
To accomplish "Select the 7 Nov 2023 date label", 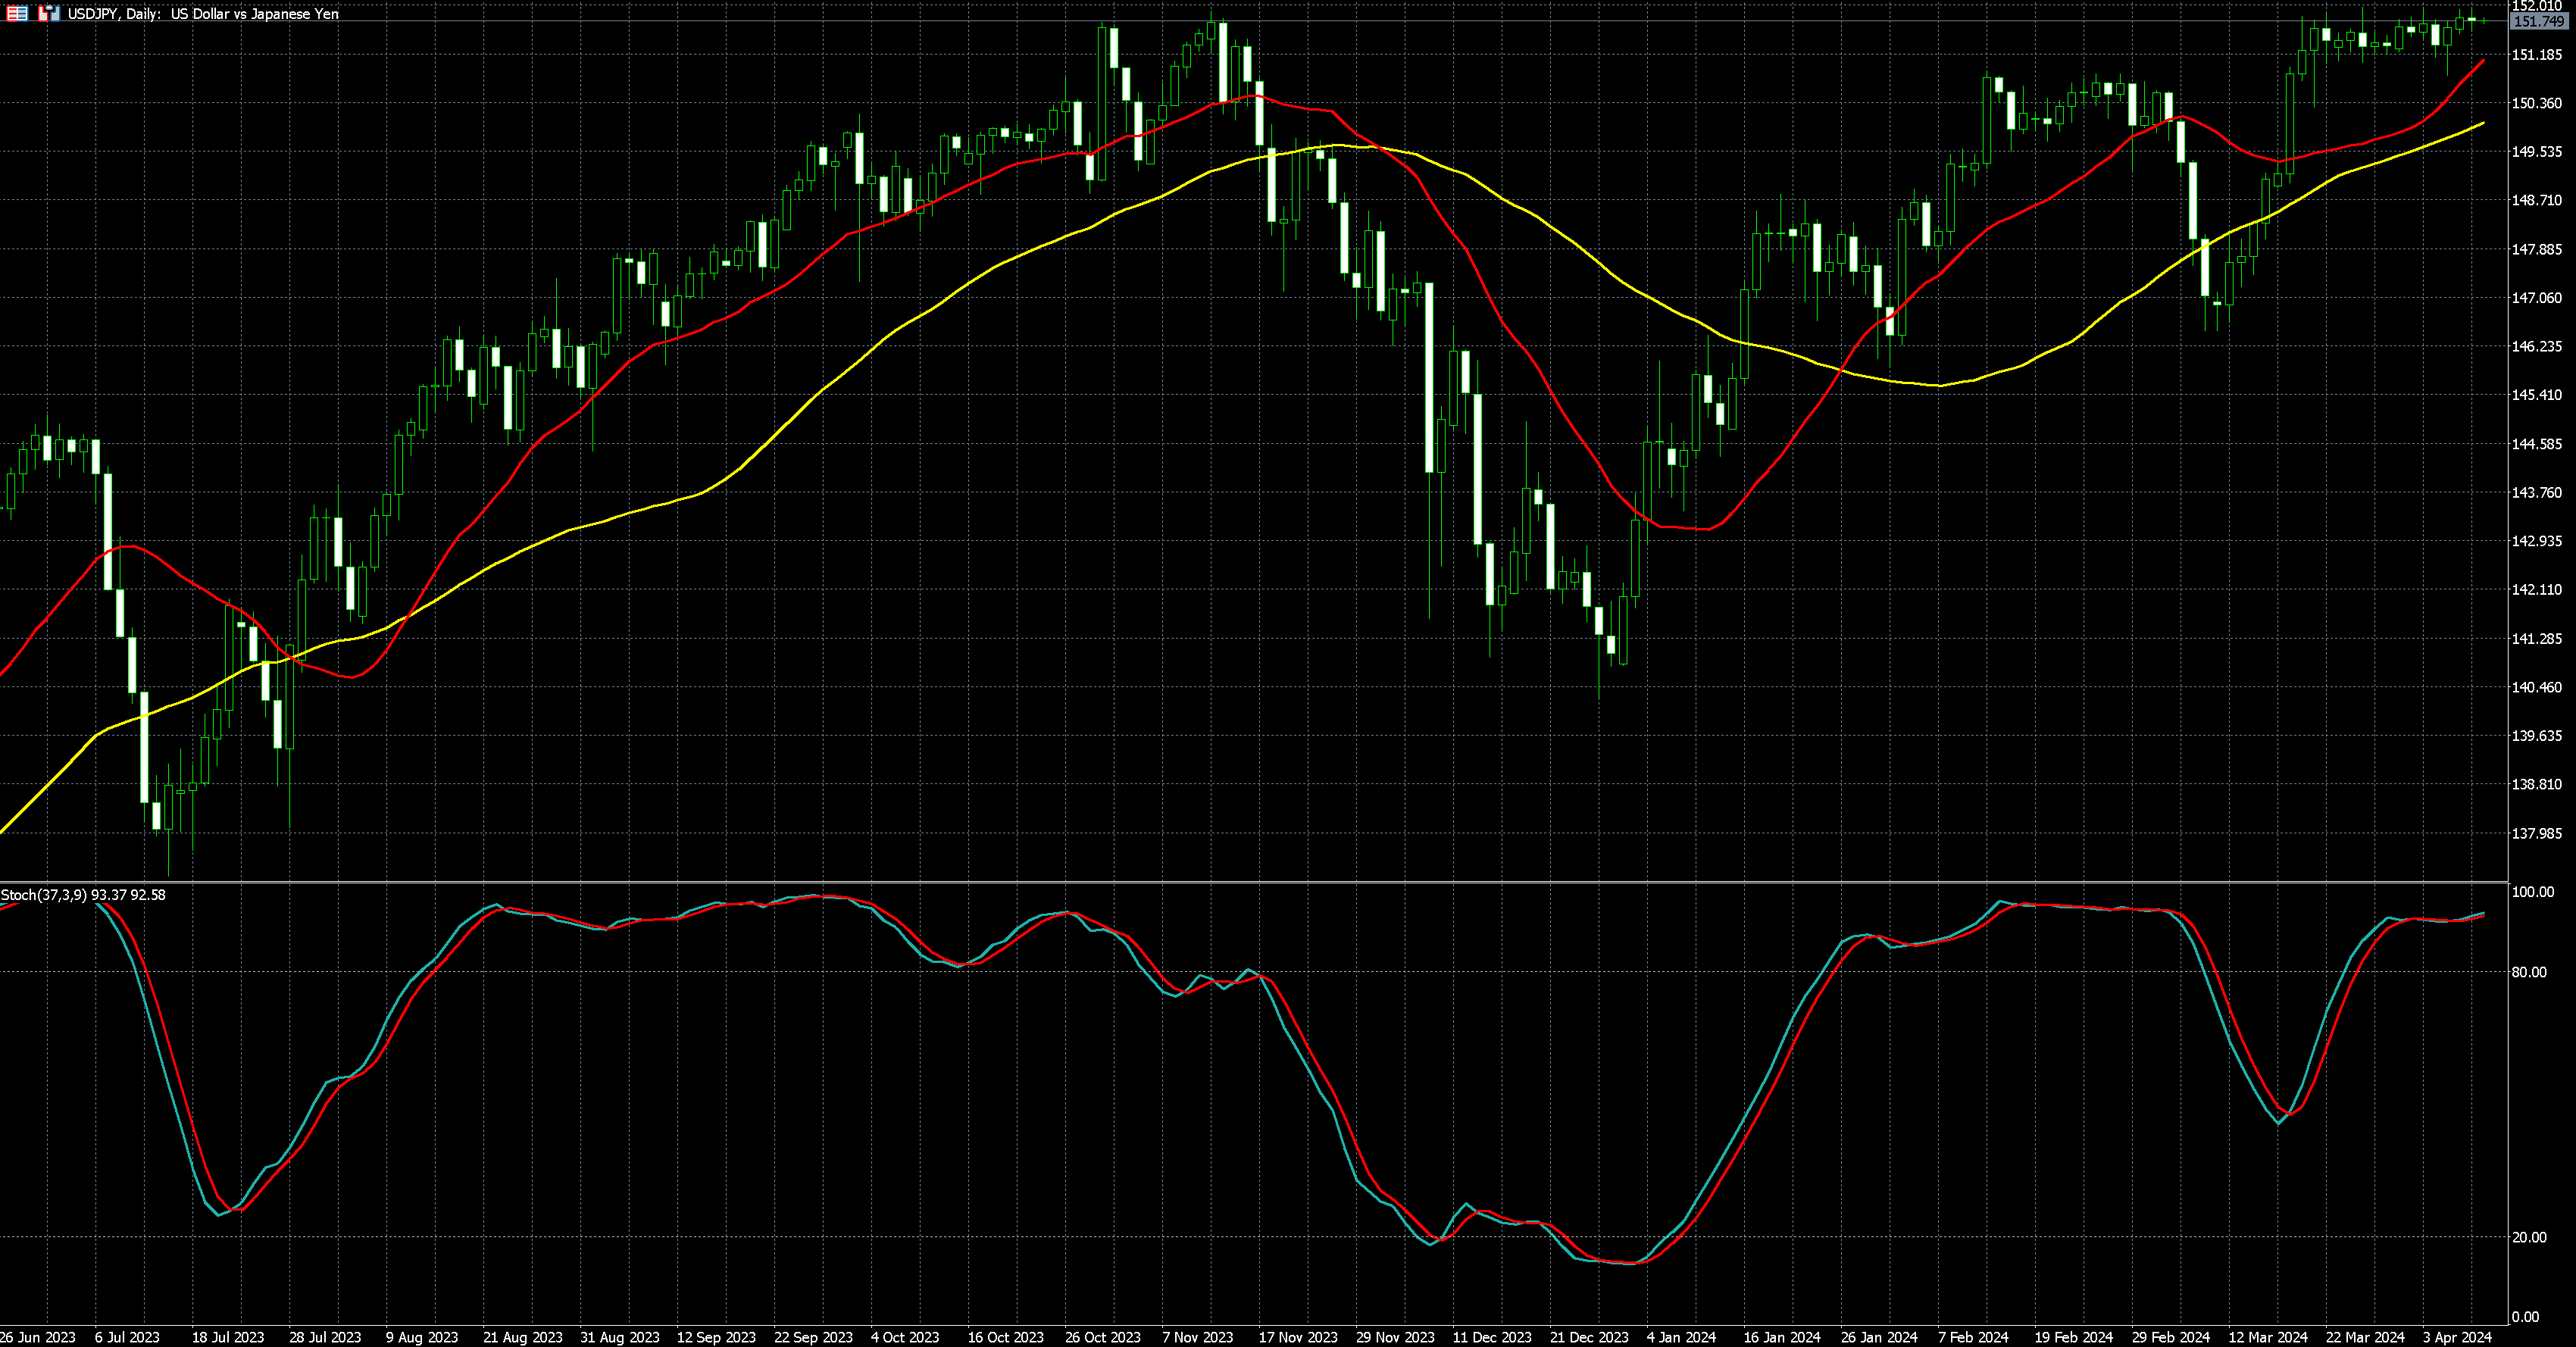I will point(1197,1337).
